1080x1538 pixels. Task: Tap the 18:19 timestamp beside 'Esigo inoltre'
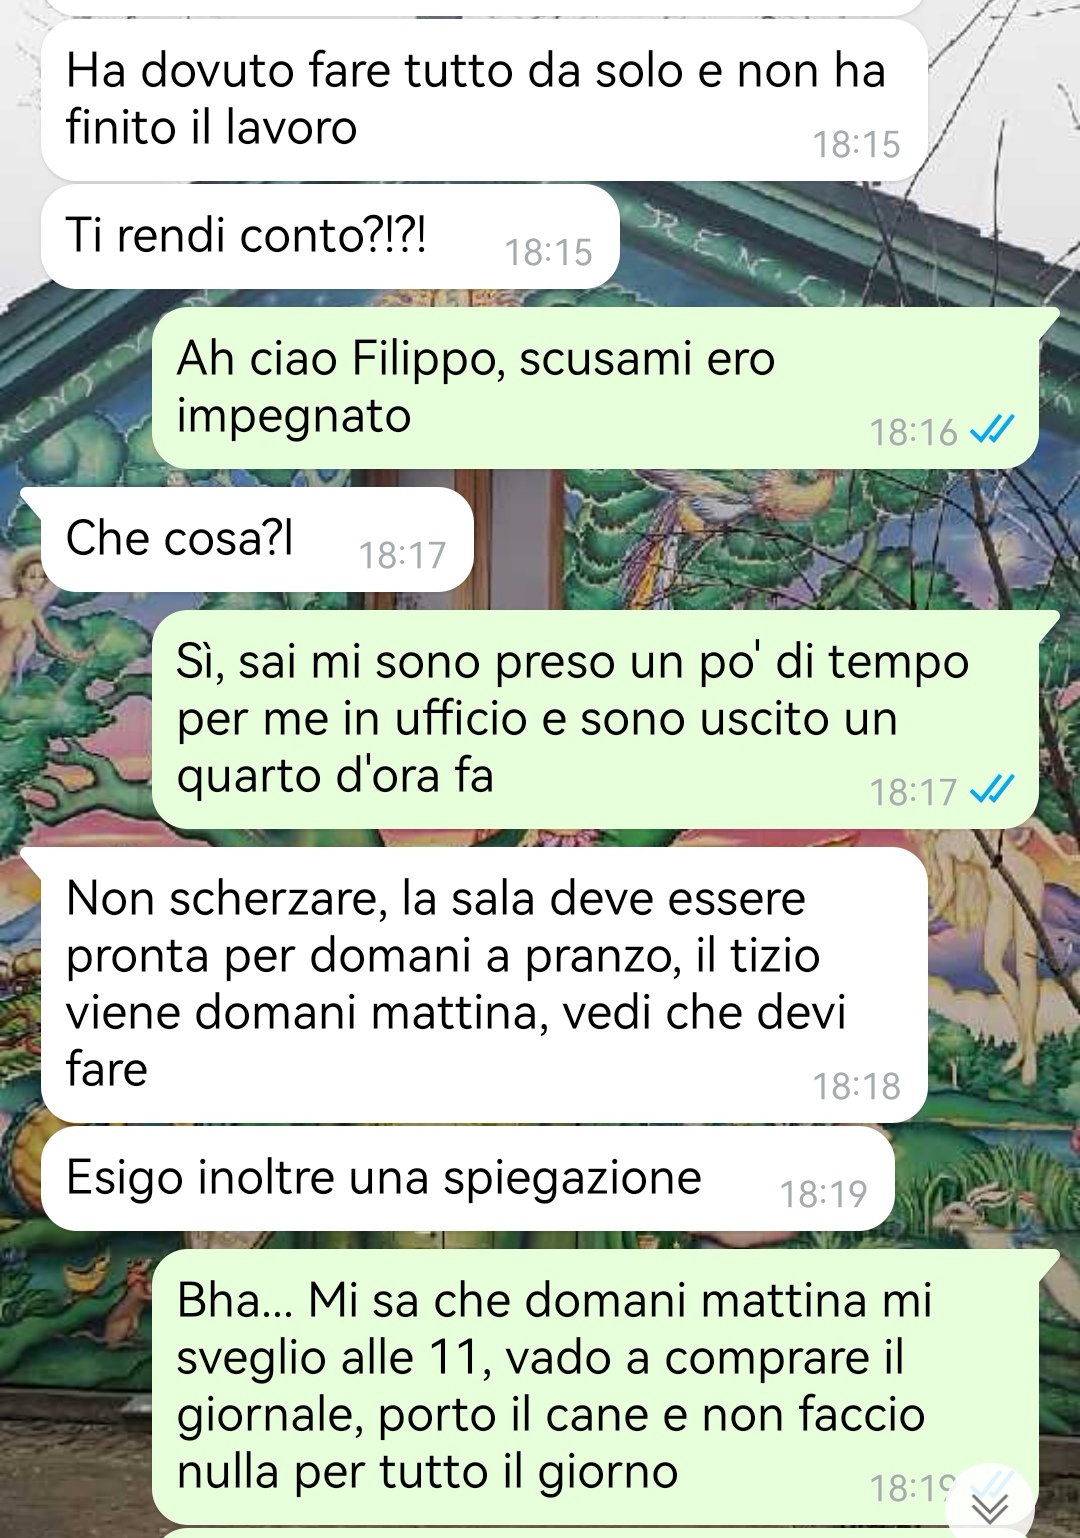823,1194
